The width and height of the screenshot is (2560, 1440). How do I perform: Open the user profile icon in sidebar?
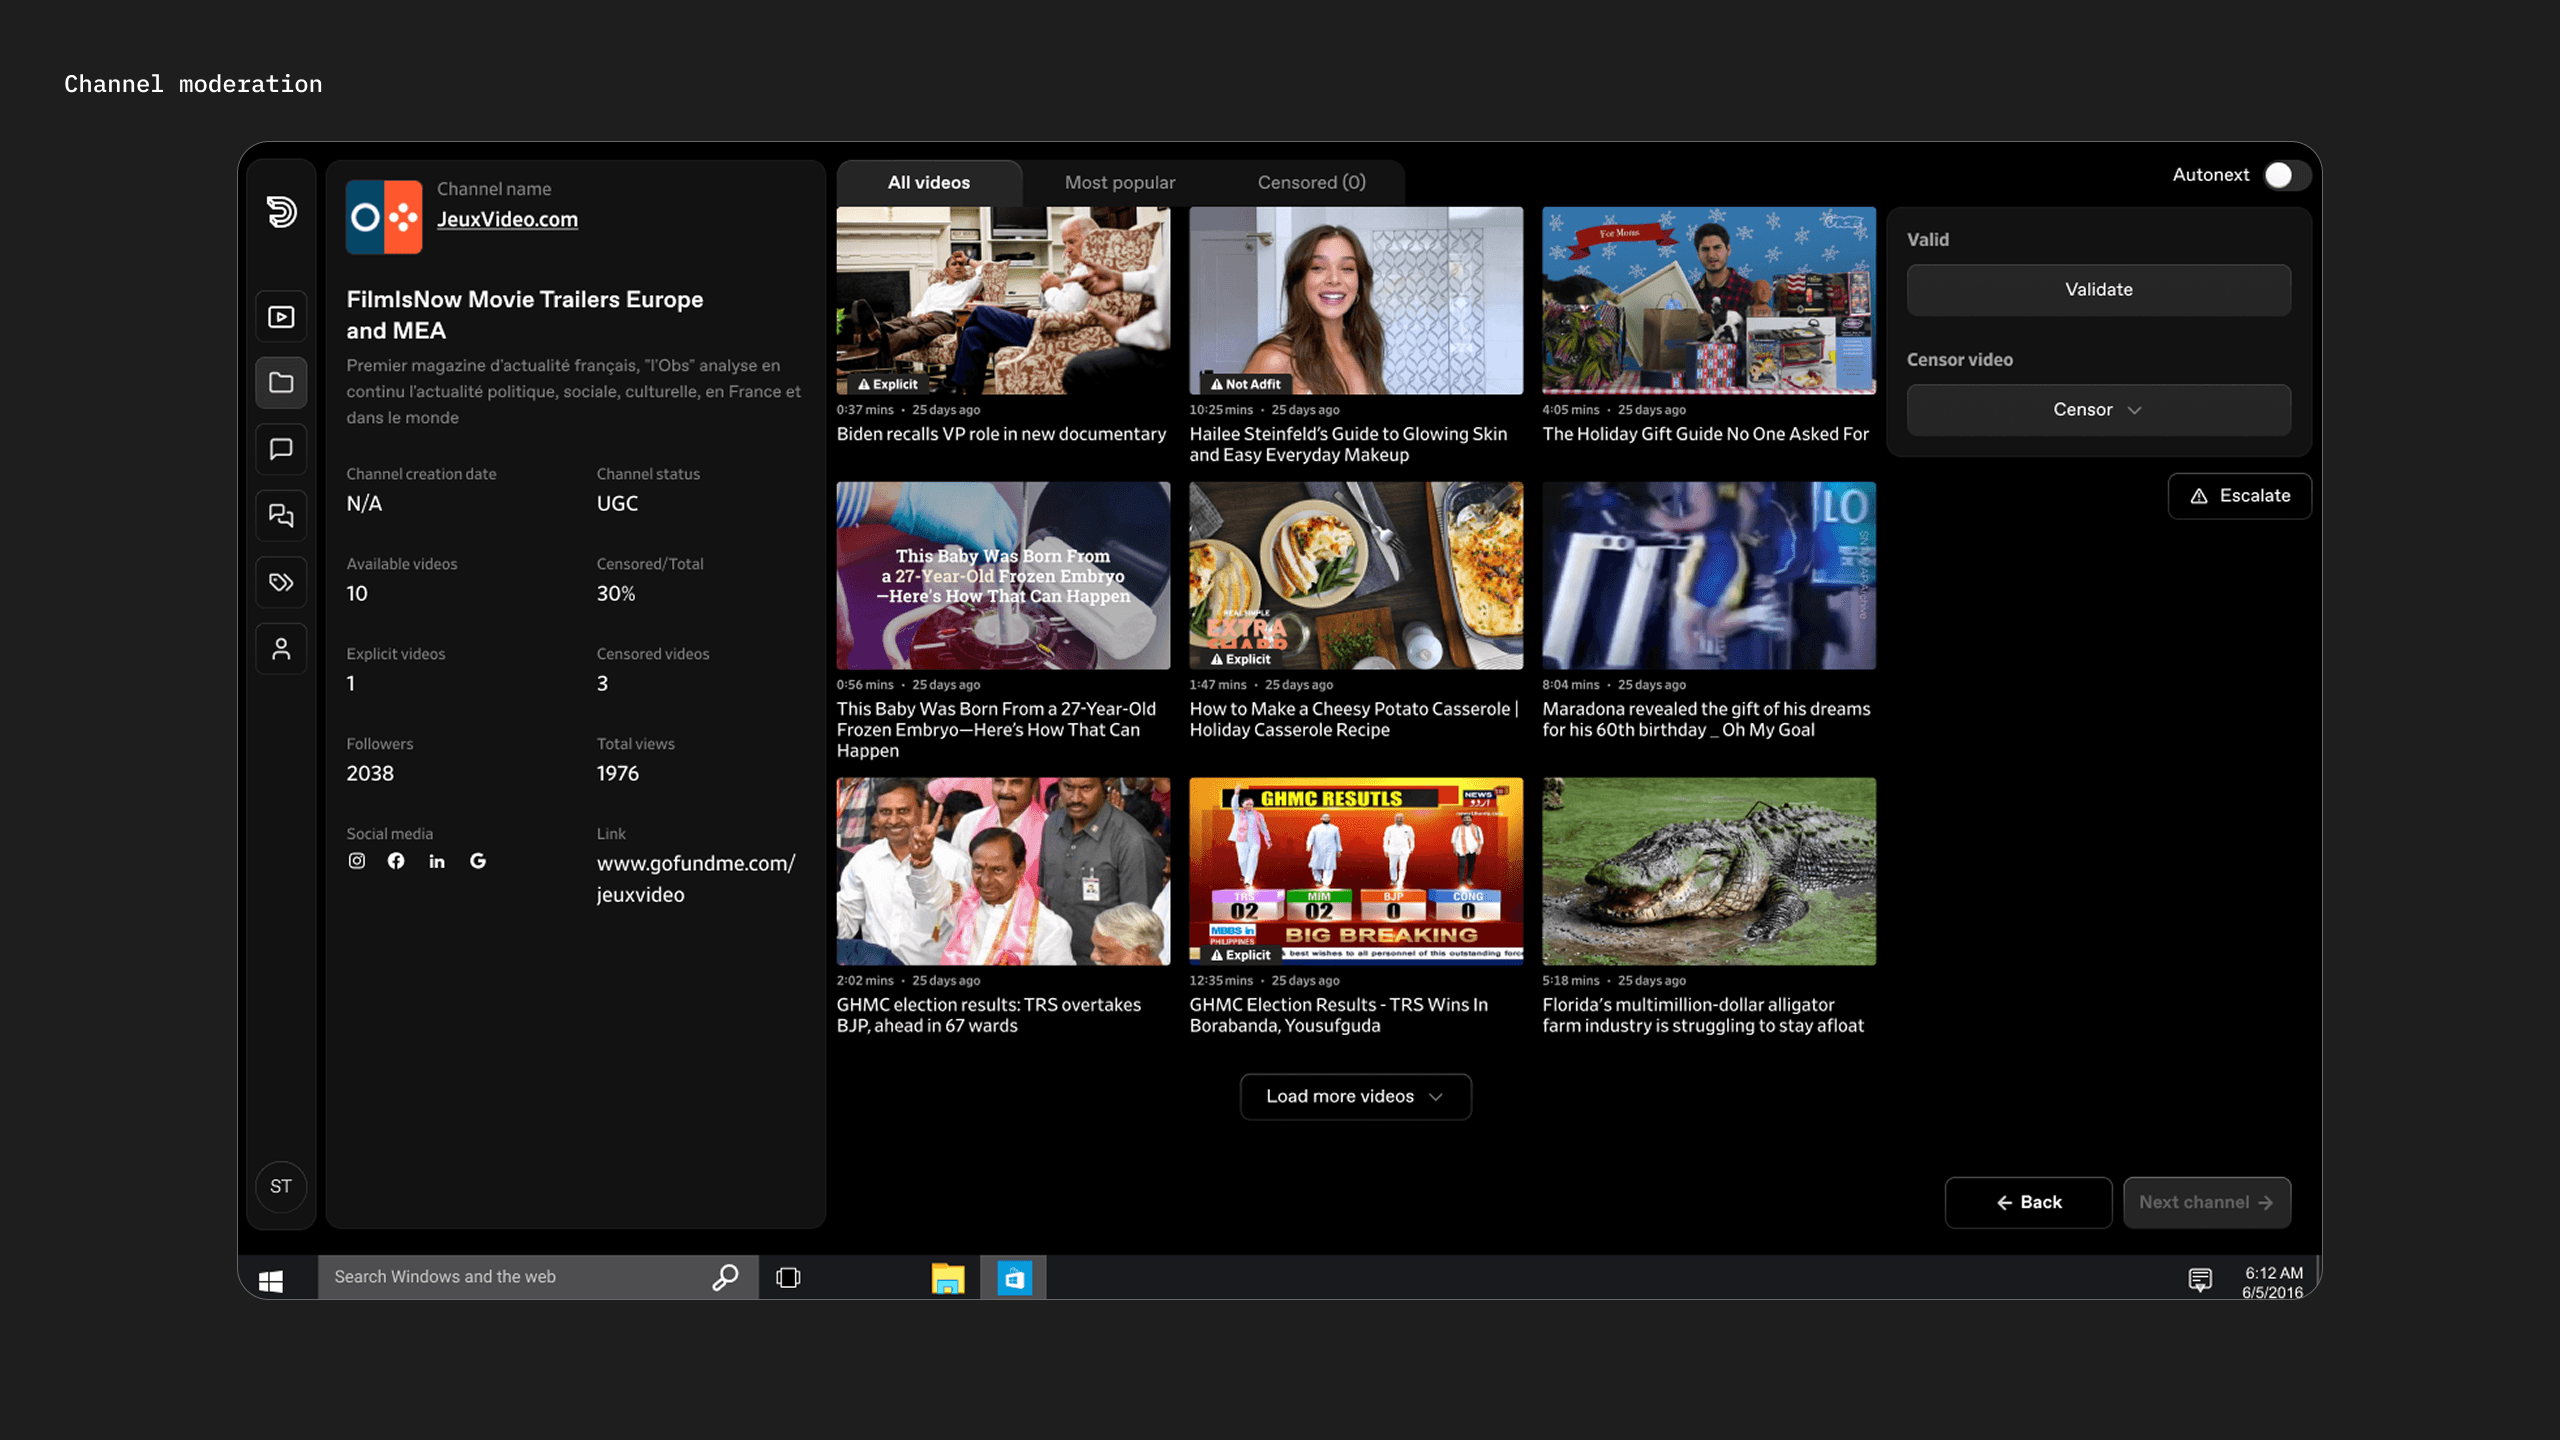click(x=281, y=649)
